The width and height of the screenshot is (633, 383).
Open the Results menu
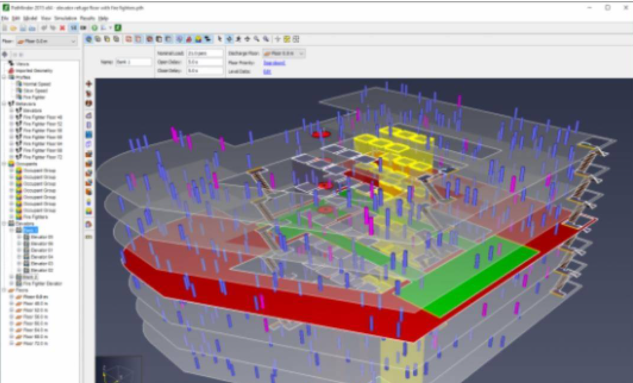click(87, 18)
